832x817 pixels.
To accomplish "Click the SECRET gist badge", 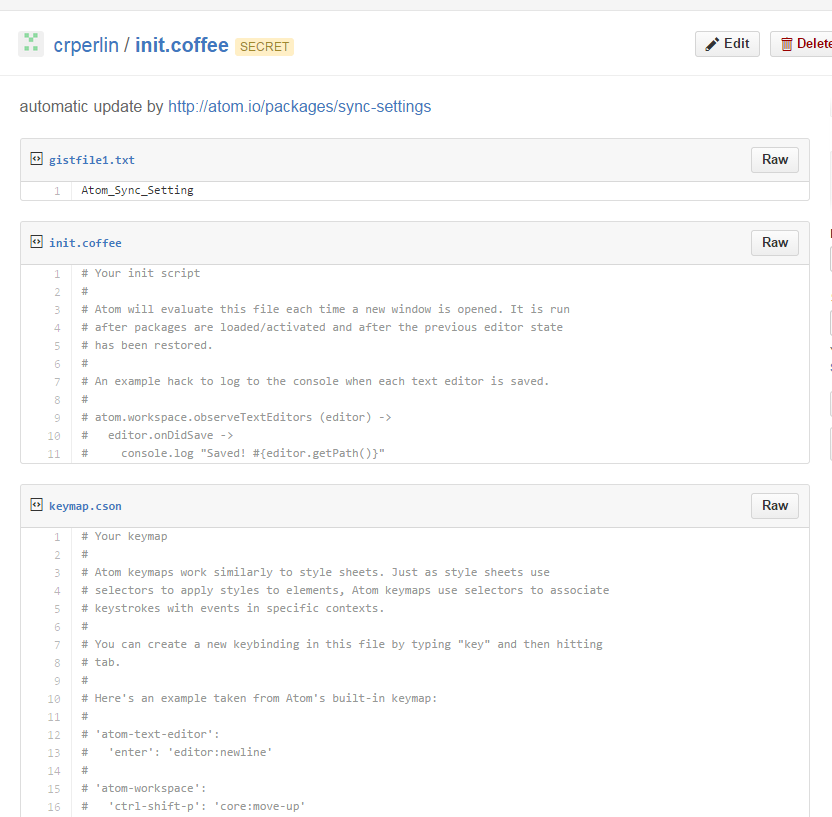I will point(264,46).
